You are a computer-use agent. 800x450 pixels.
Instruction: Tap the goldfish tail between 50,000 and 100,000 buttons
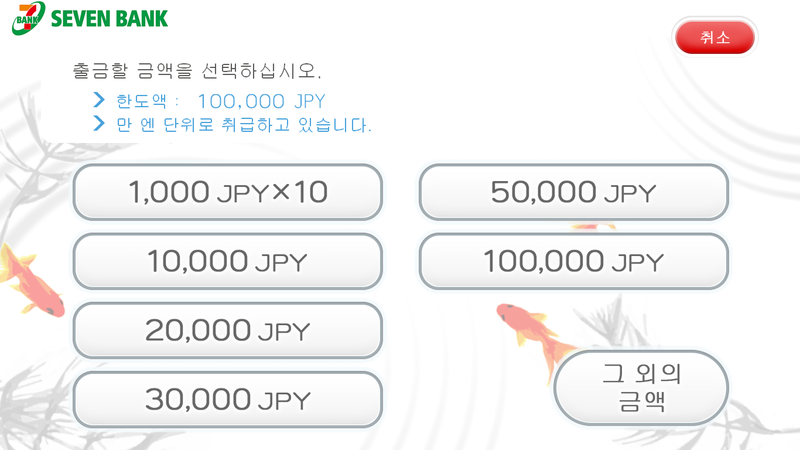[593, 227]
